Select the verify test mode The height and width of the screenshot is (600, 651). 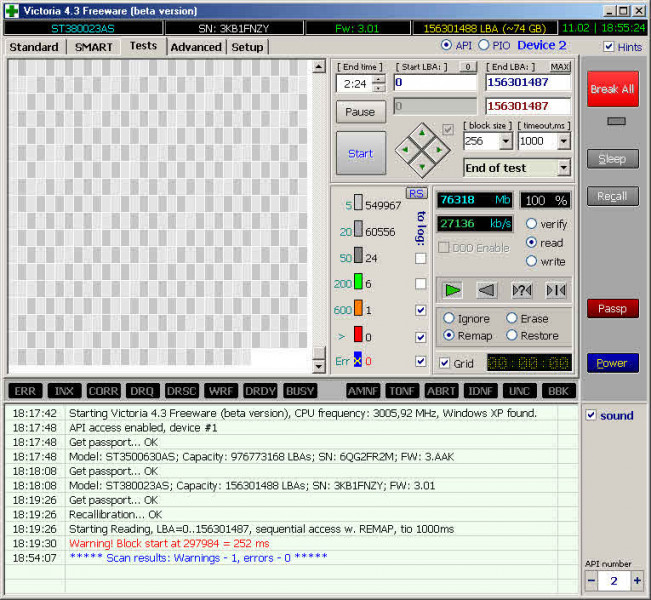click(x=531, y=224)
